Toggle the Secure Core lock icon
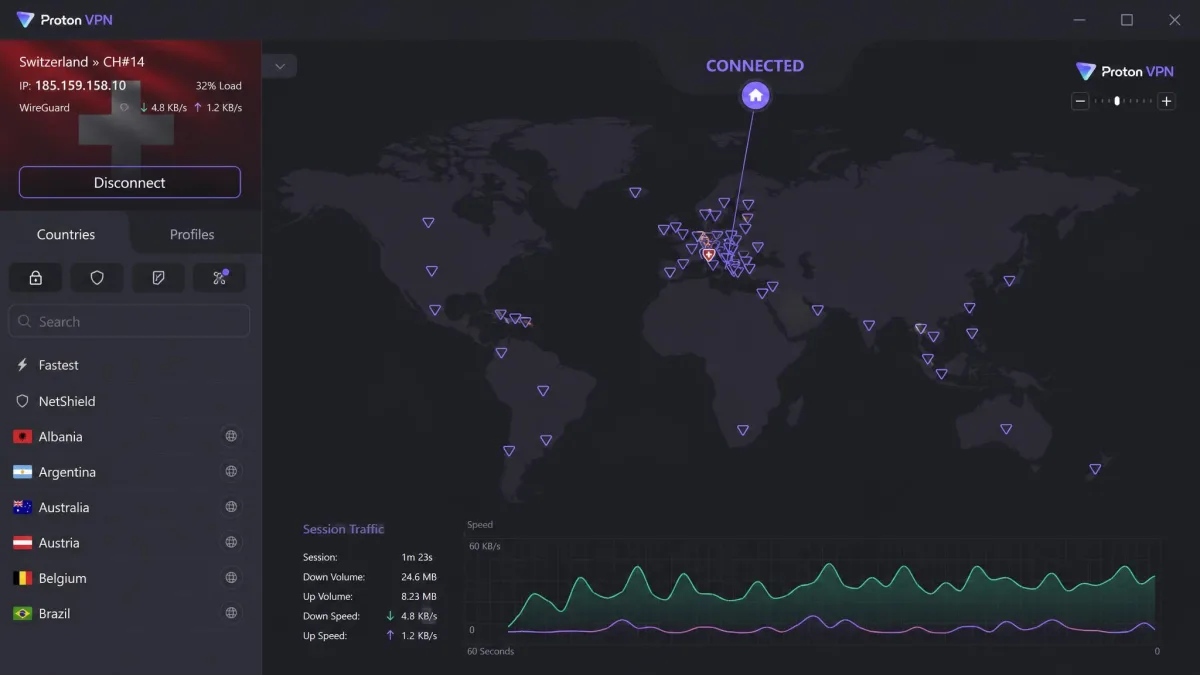Viewport: 1200px width, 675px height. pyautogui.click(x=36, y=278)
